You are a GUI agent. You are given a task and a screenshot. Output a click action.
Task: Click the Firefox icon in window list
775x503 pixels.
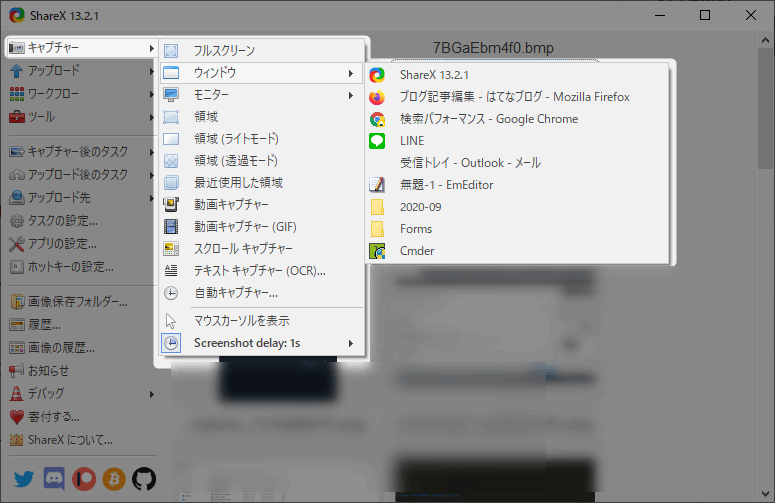(x=377, y=97)
